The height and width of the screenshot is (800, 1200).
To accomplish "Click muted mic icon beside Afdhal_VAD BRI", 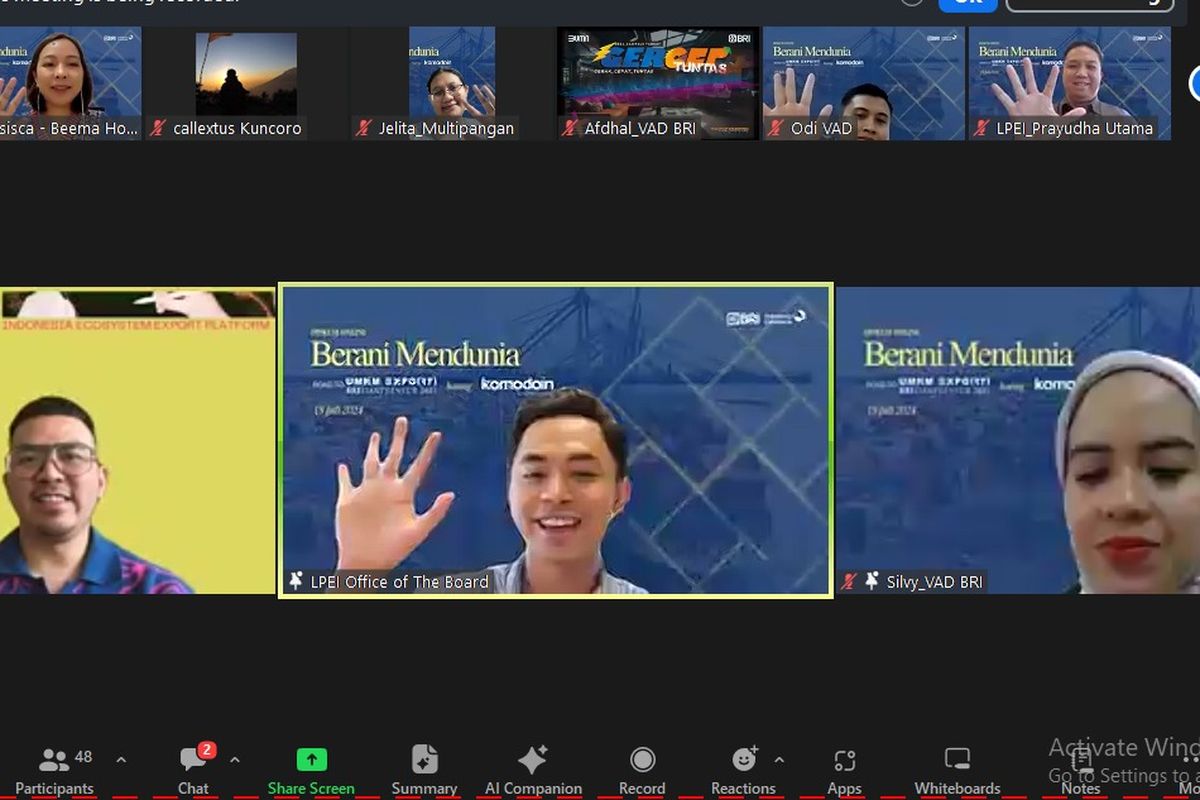I will [570, 128].
